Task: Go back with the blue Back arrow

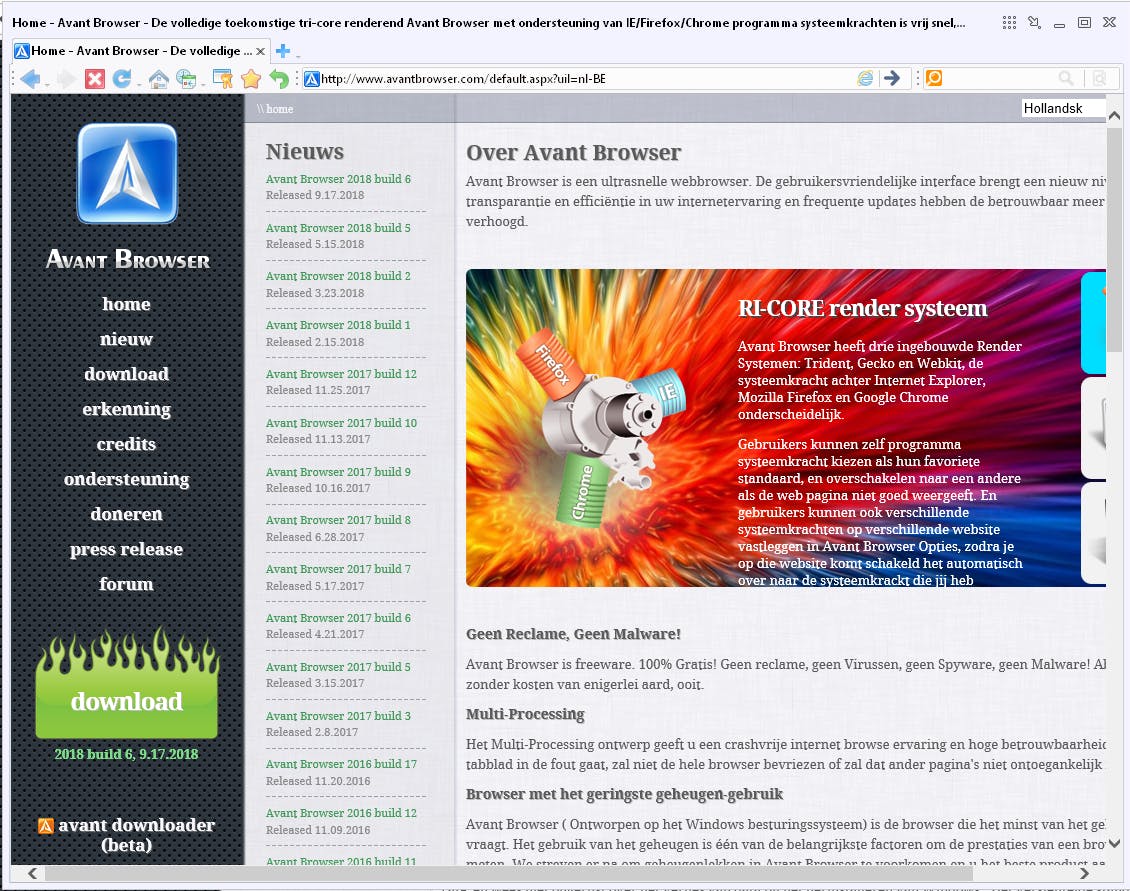Action: 30,79
